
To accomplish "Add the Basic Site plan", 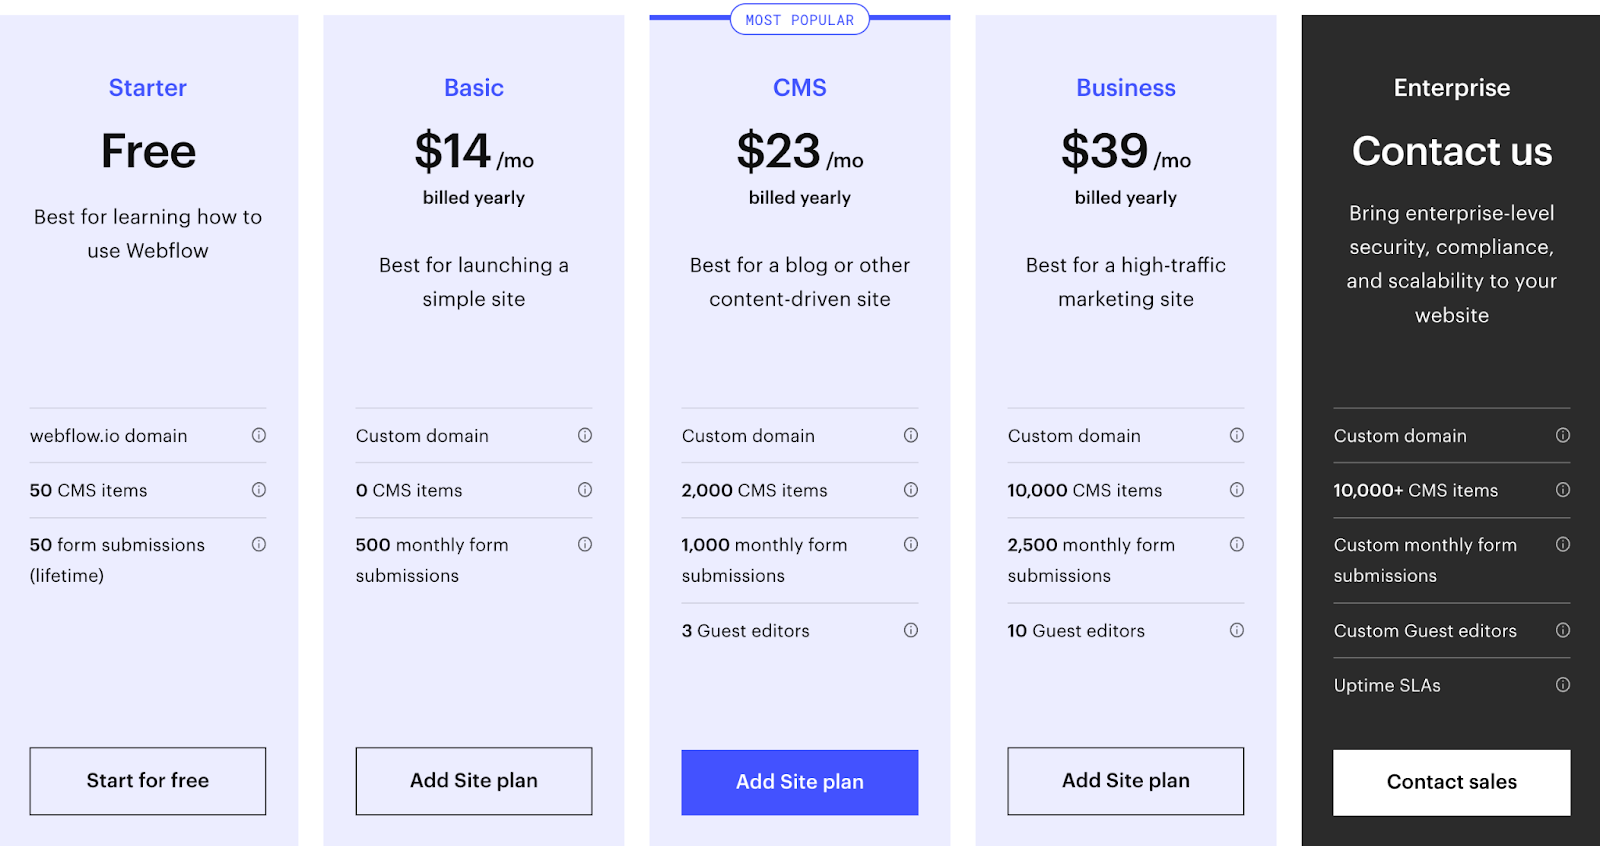I will 474,781.
